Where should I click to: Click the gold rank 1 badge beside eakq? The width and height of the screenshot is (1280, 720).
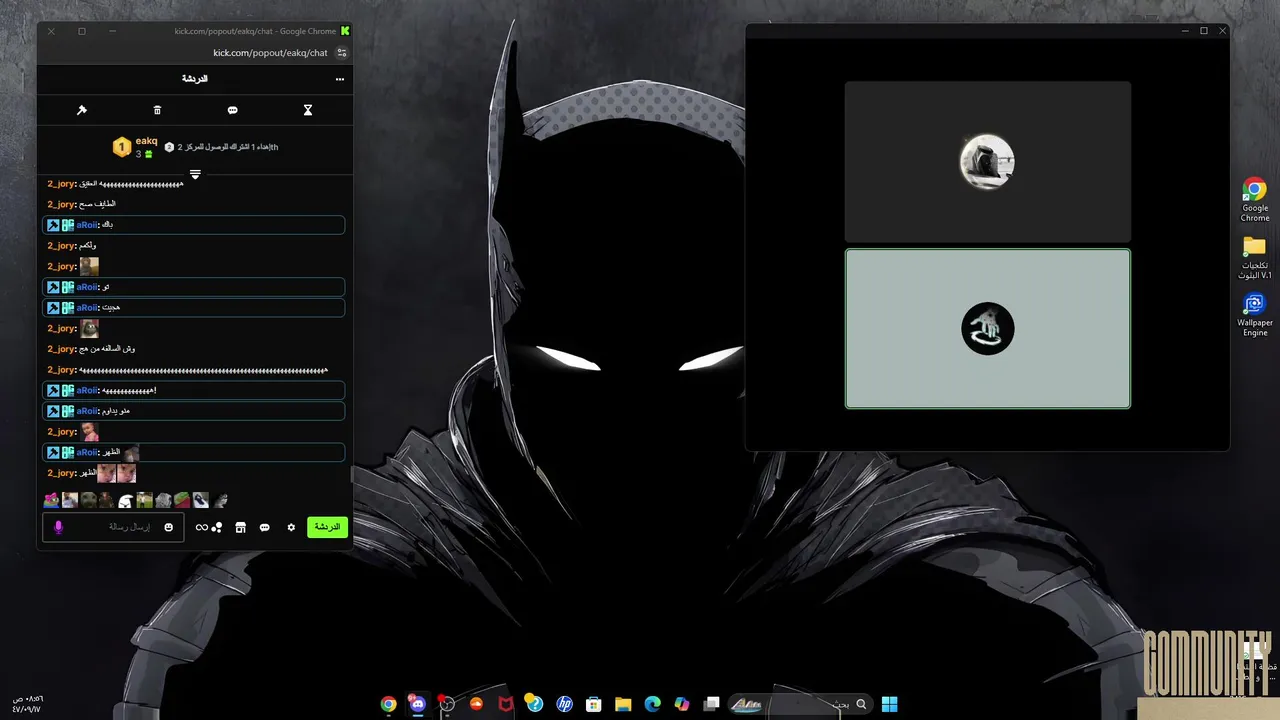(121, 148)
